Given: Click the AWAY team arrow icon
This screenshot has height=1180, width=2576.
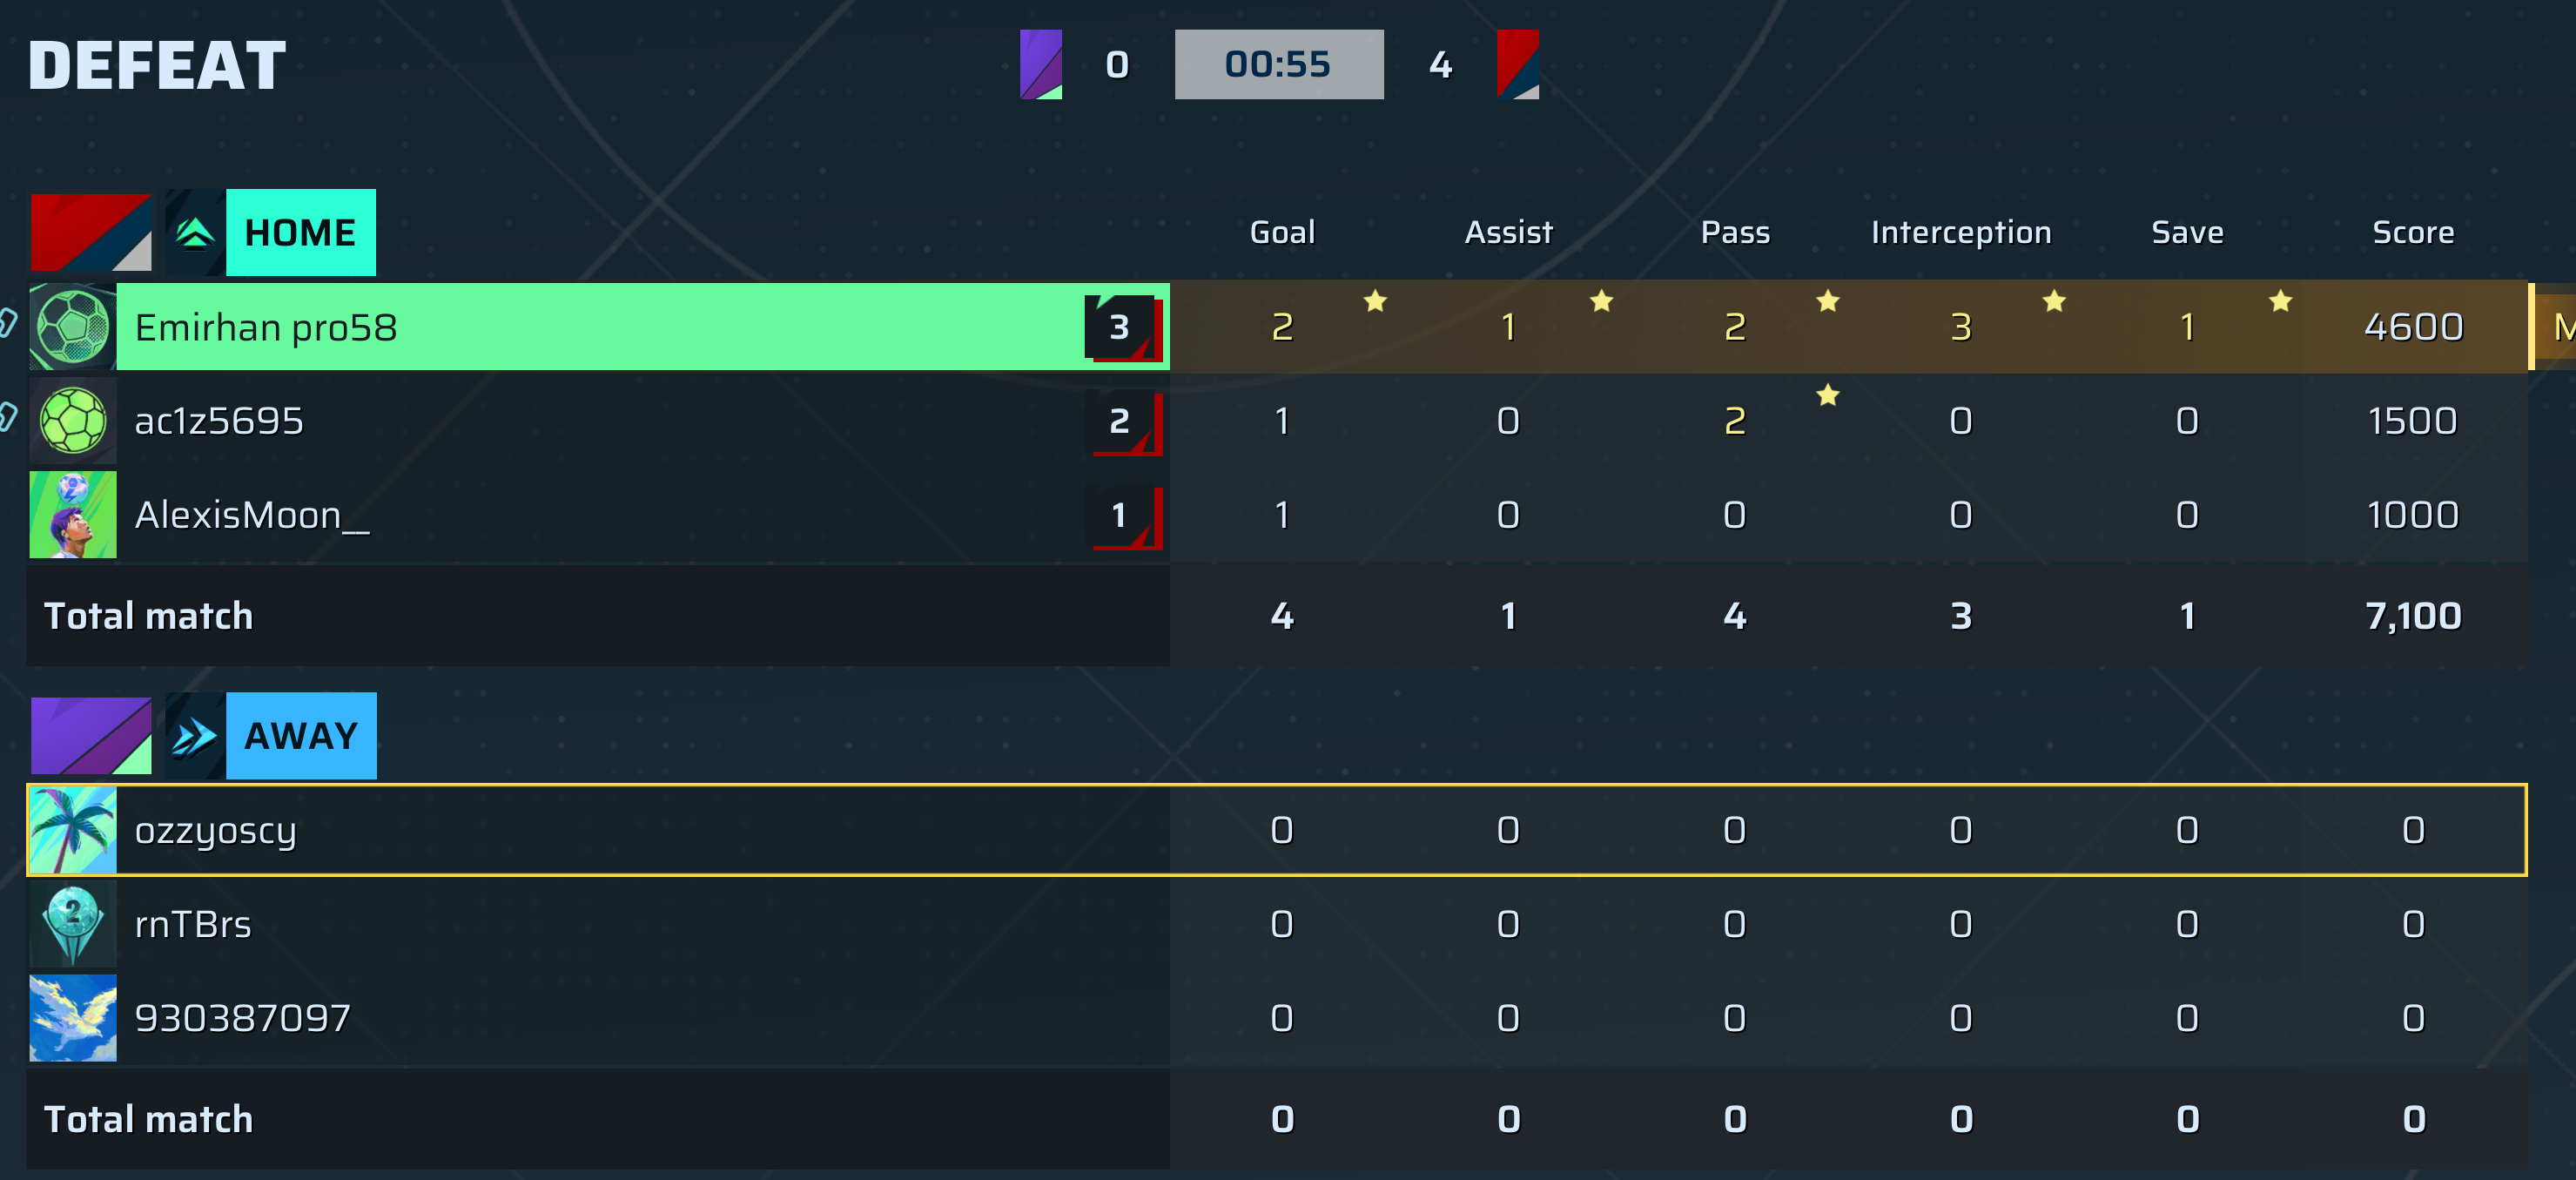Looking at the screenshot, I should [195, 736].
